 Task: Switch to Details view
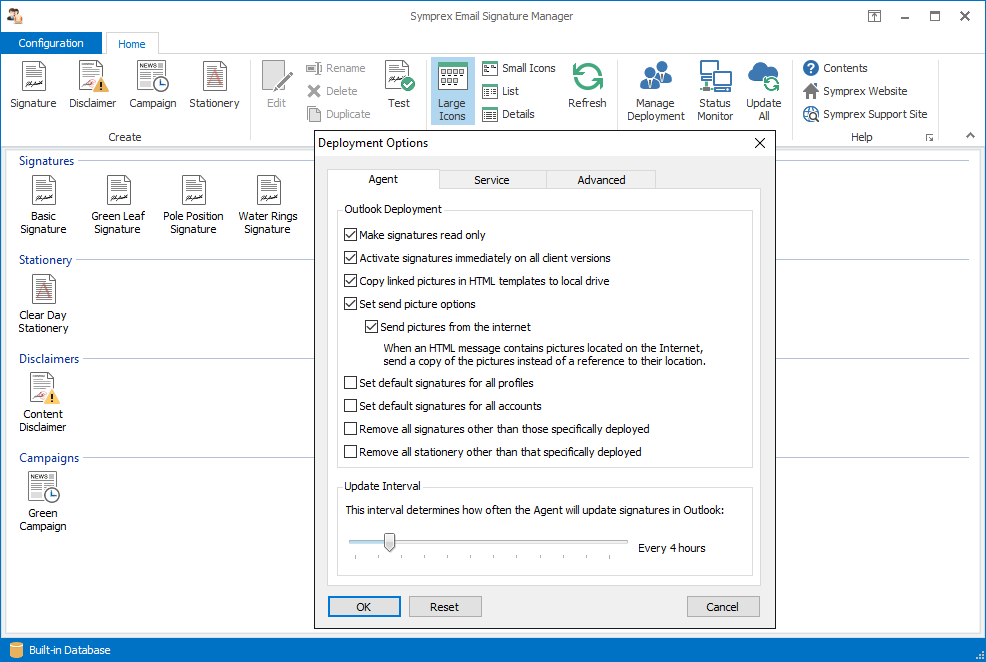(x=508, y=114)
